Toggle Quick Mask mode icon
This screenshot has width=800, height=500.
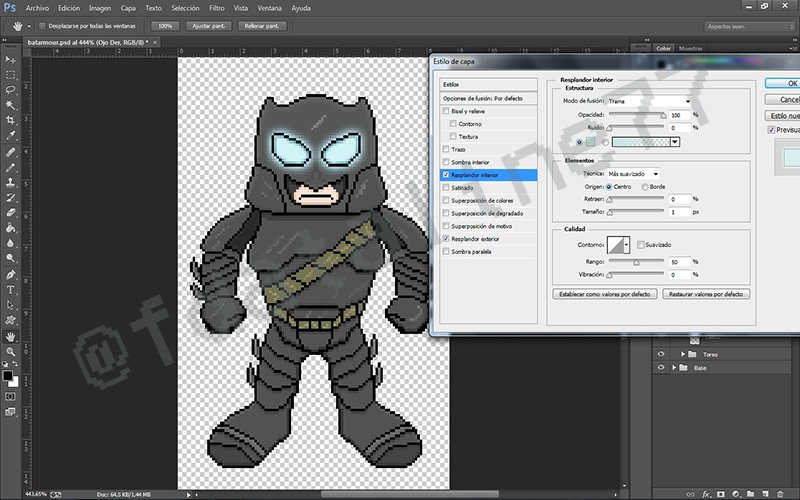click(x=10, y=396)
